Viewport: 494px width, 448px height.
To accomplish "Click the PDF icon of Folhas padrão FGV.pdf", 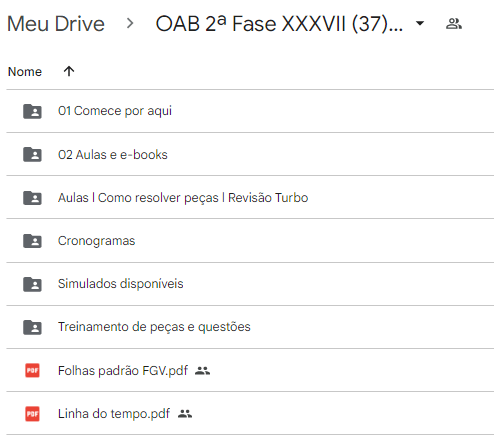I will point(32,370).
